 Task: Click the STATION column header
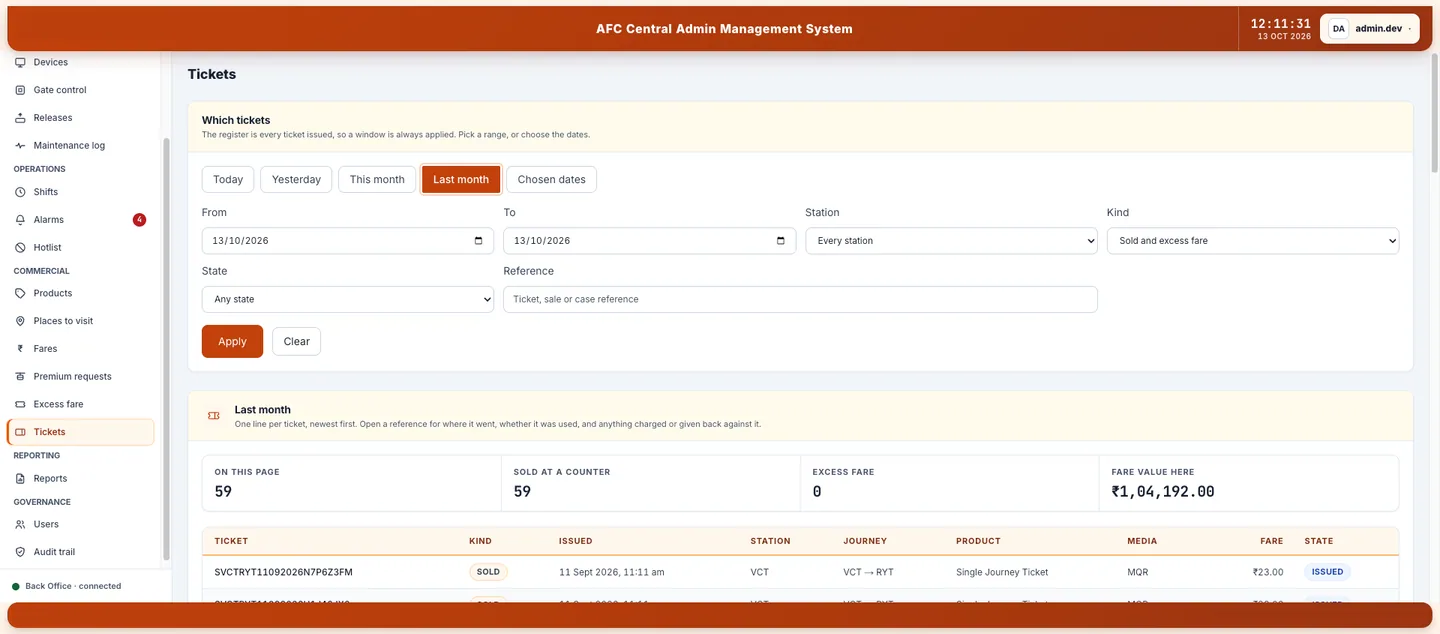click(x=770, y=541)
